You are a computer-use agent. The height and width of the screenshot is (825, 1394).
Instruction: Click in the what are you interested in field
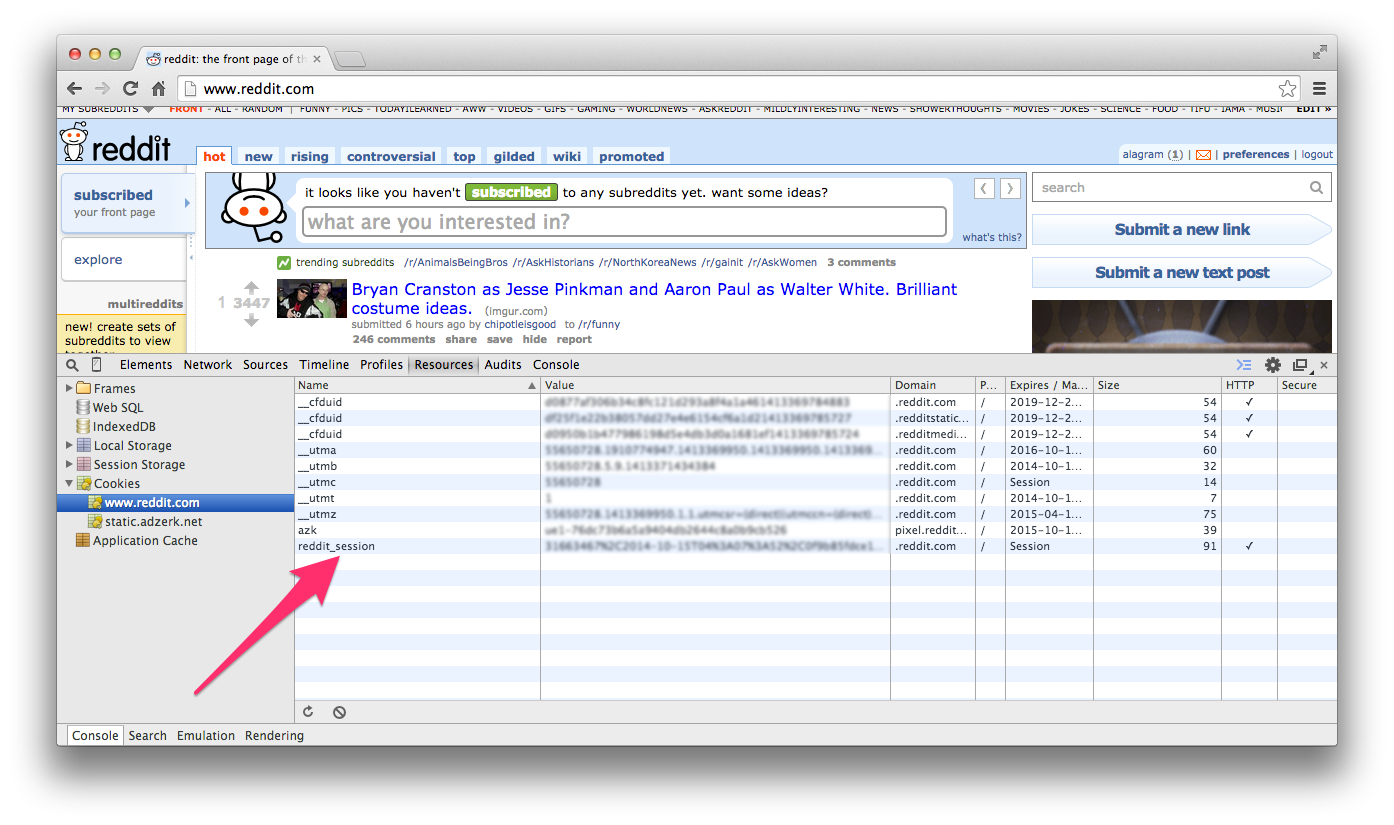[x=624, y=222]
